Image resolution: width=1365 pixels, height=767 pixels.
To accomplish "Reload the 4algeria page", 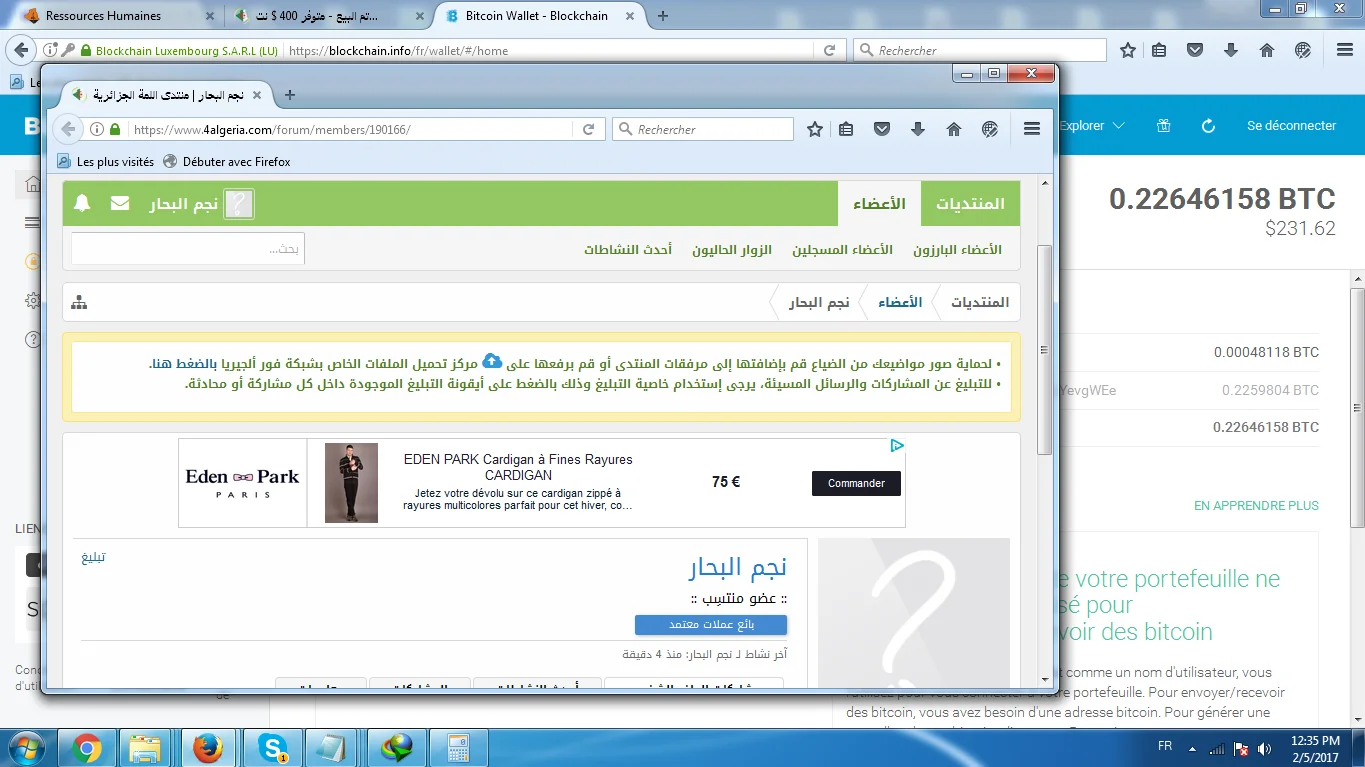I will pyautogui.click(x=589, y=129).
